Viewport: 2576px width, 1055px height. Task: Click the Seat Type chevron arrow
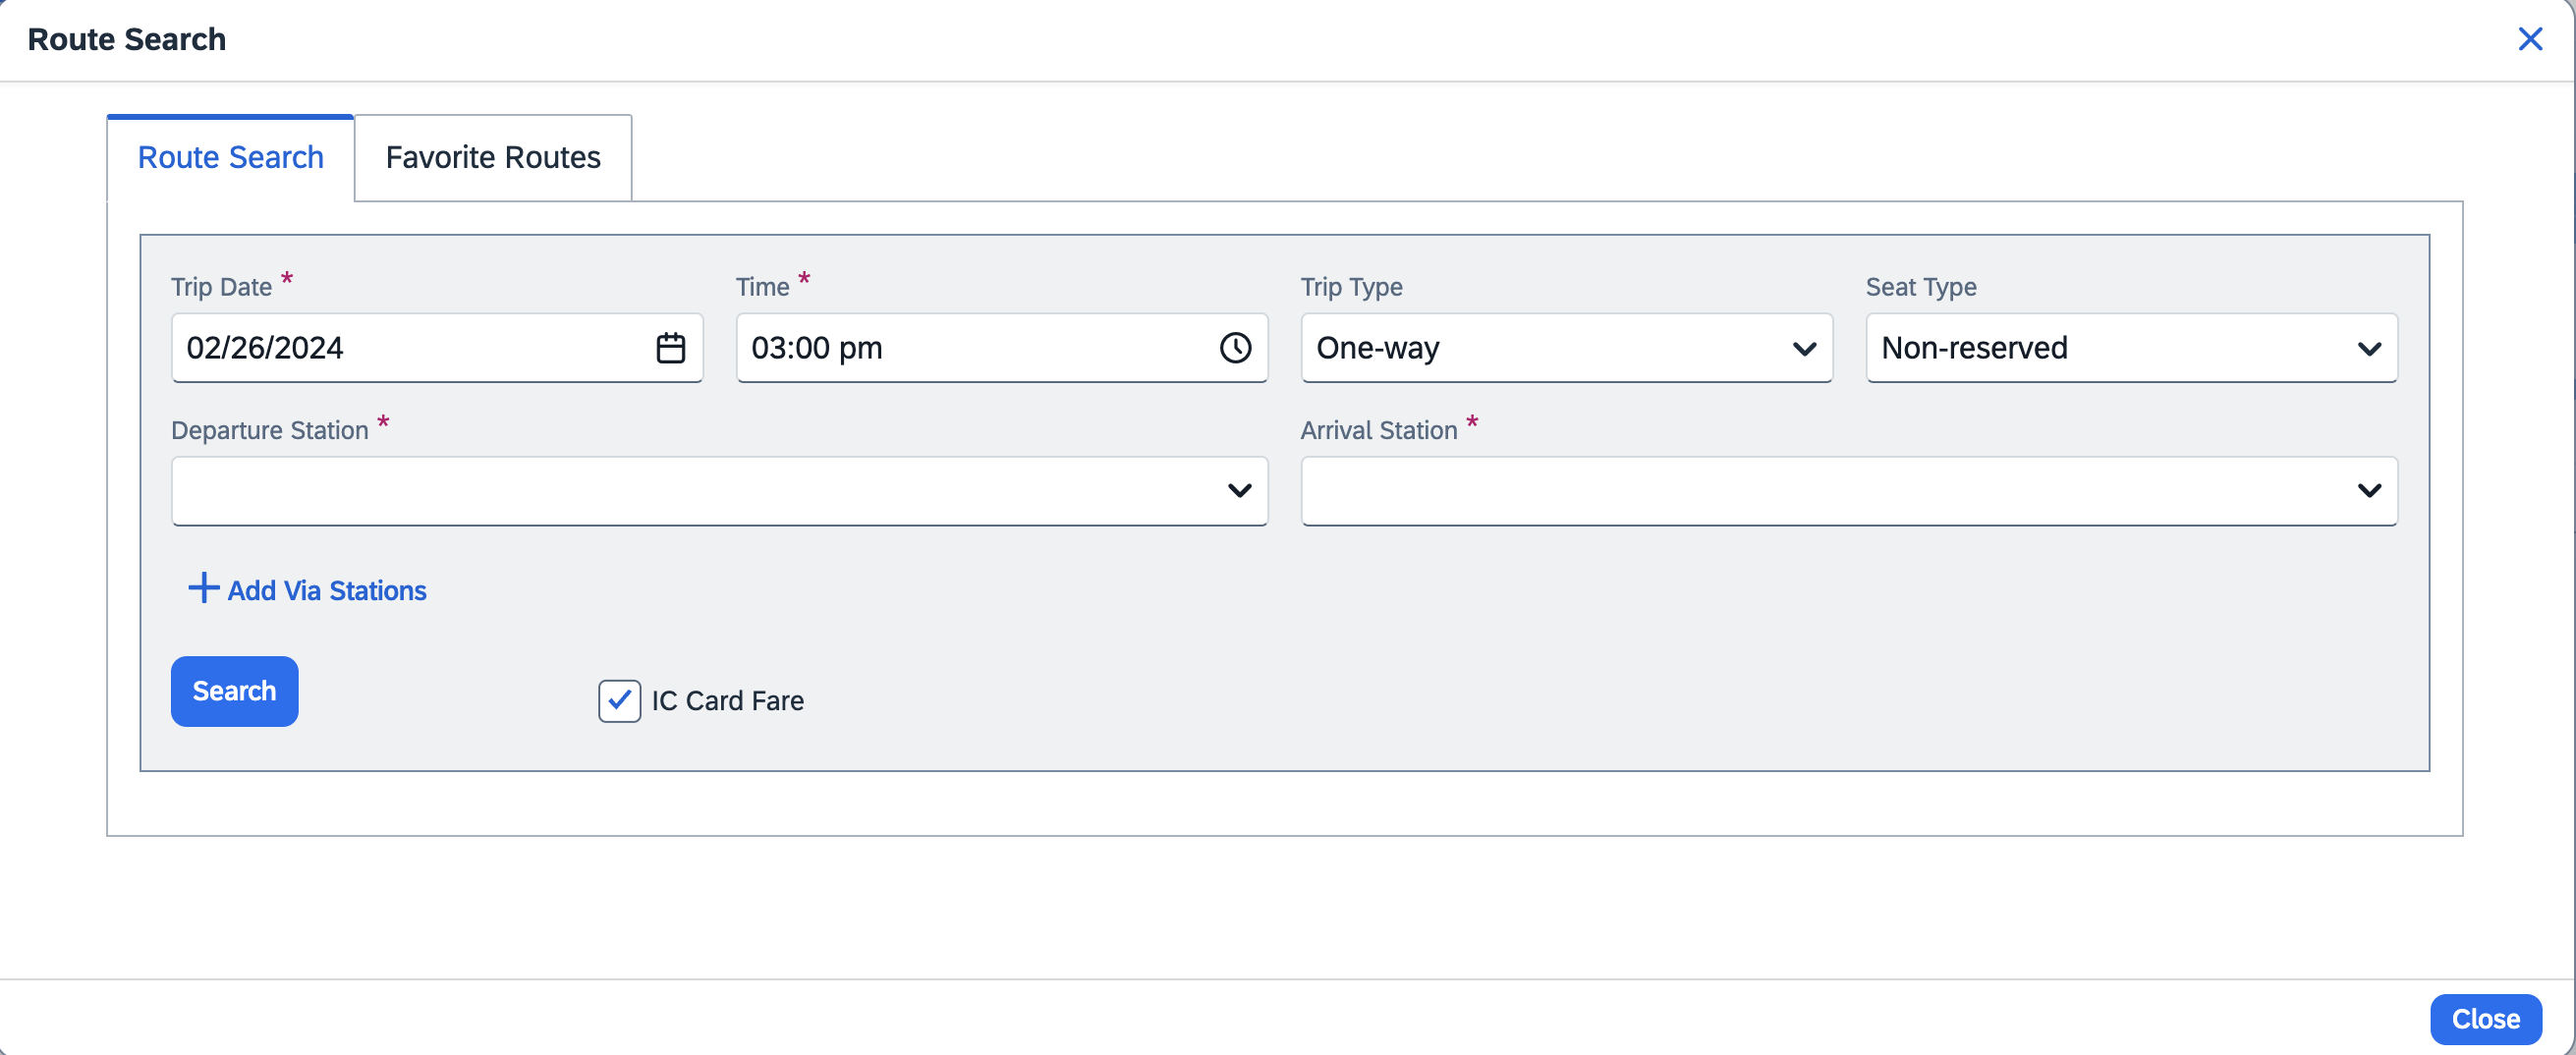[x=2369, y=349]
